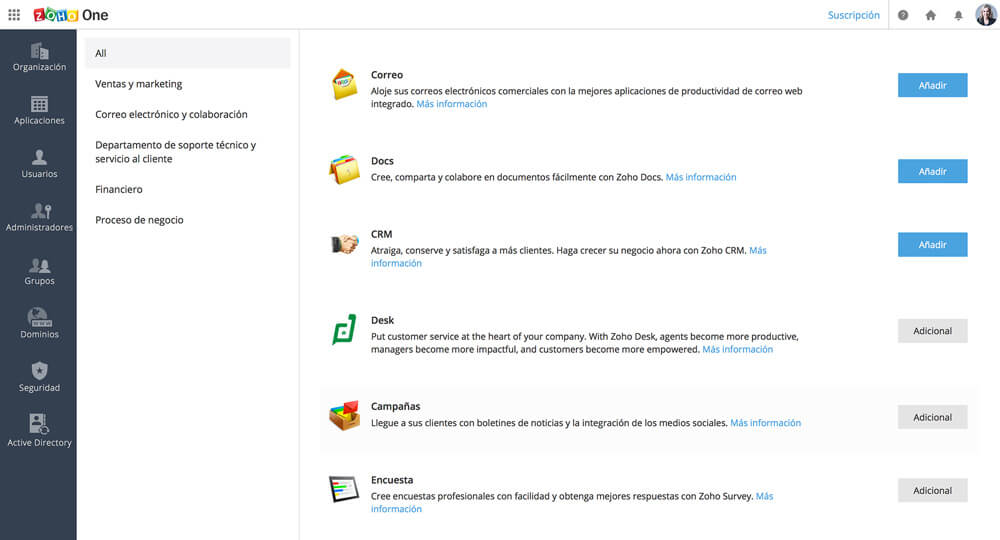This screenshot has height=540, width=1000.
Task: Open Aplicaciones in the sidebar
Action: pyautogui.click(x=39, y=111)
